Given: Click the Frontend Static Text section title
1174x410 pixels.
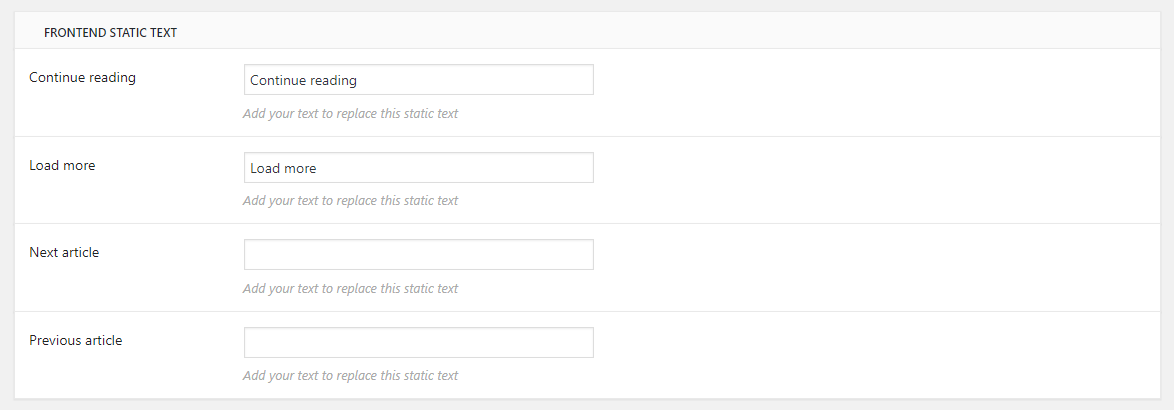Looking at the screenshot, I should 110,33.
